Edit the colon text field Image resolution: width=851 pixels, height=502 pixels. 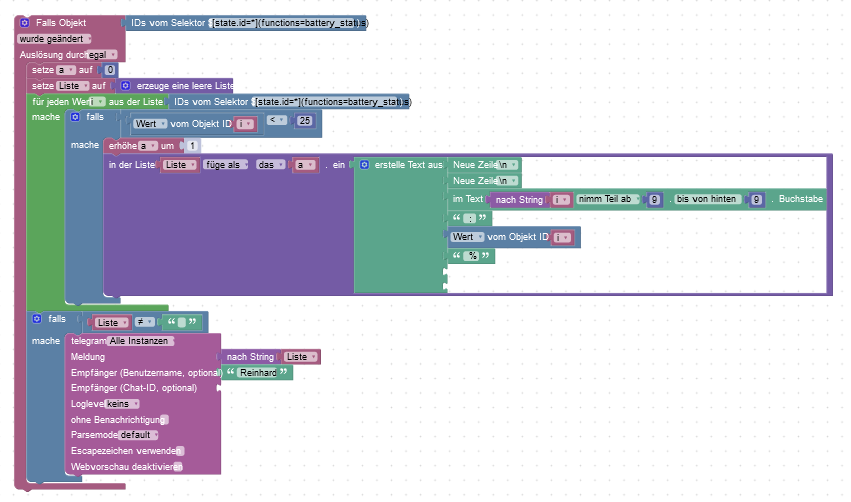470,218
